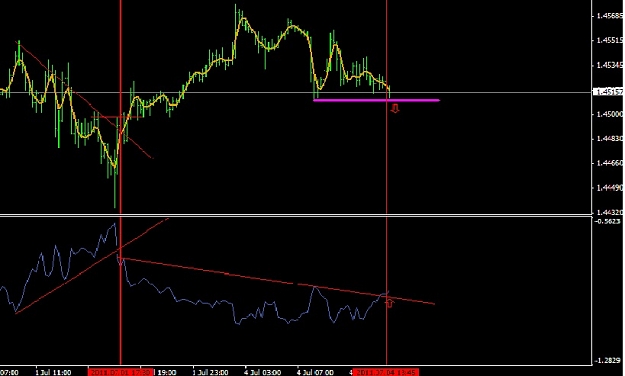Screen dimensions: 625x376
Task: Select the descending red trendline on price chart
Action: tap(84, 99)
